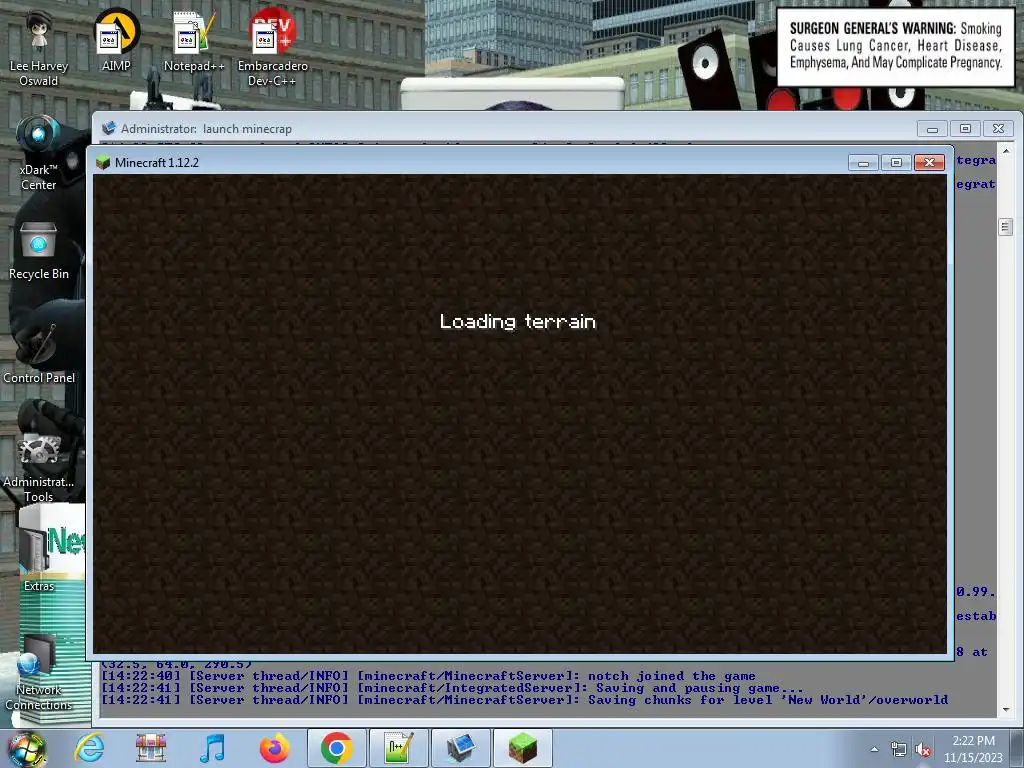Click the launch minecrap console title icon
Image resolution: width=1024 pixels, height=768 pixels.
tap(108, 128)
